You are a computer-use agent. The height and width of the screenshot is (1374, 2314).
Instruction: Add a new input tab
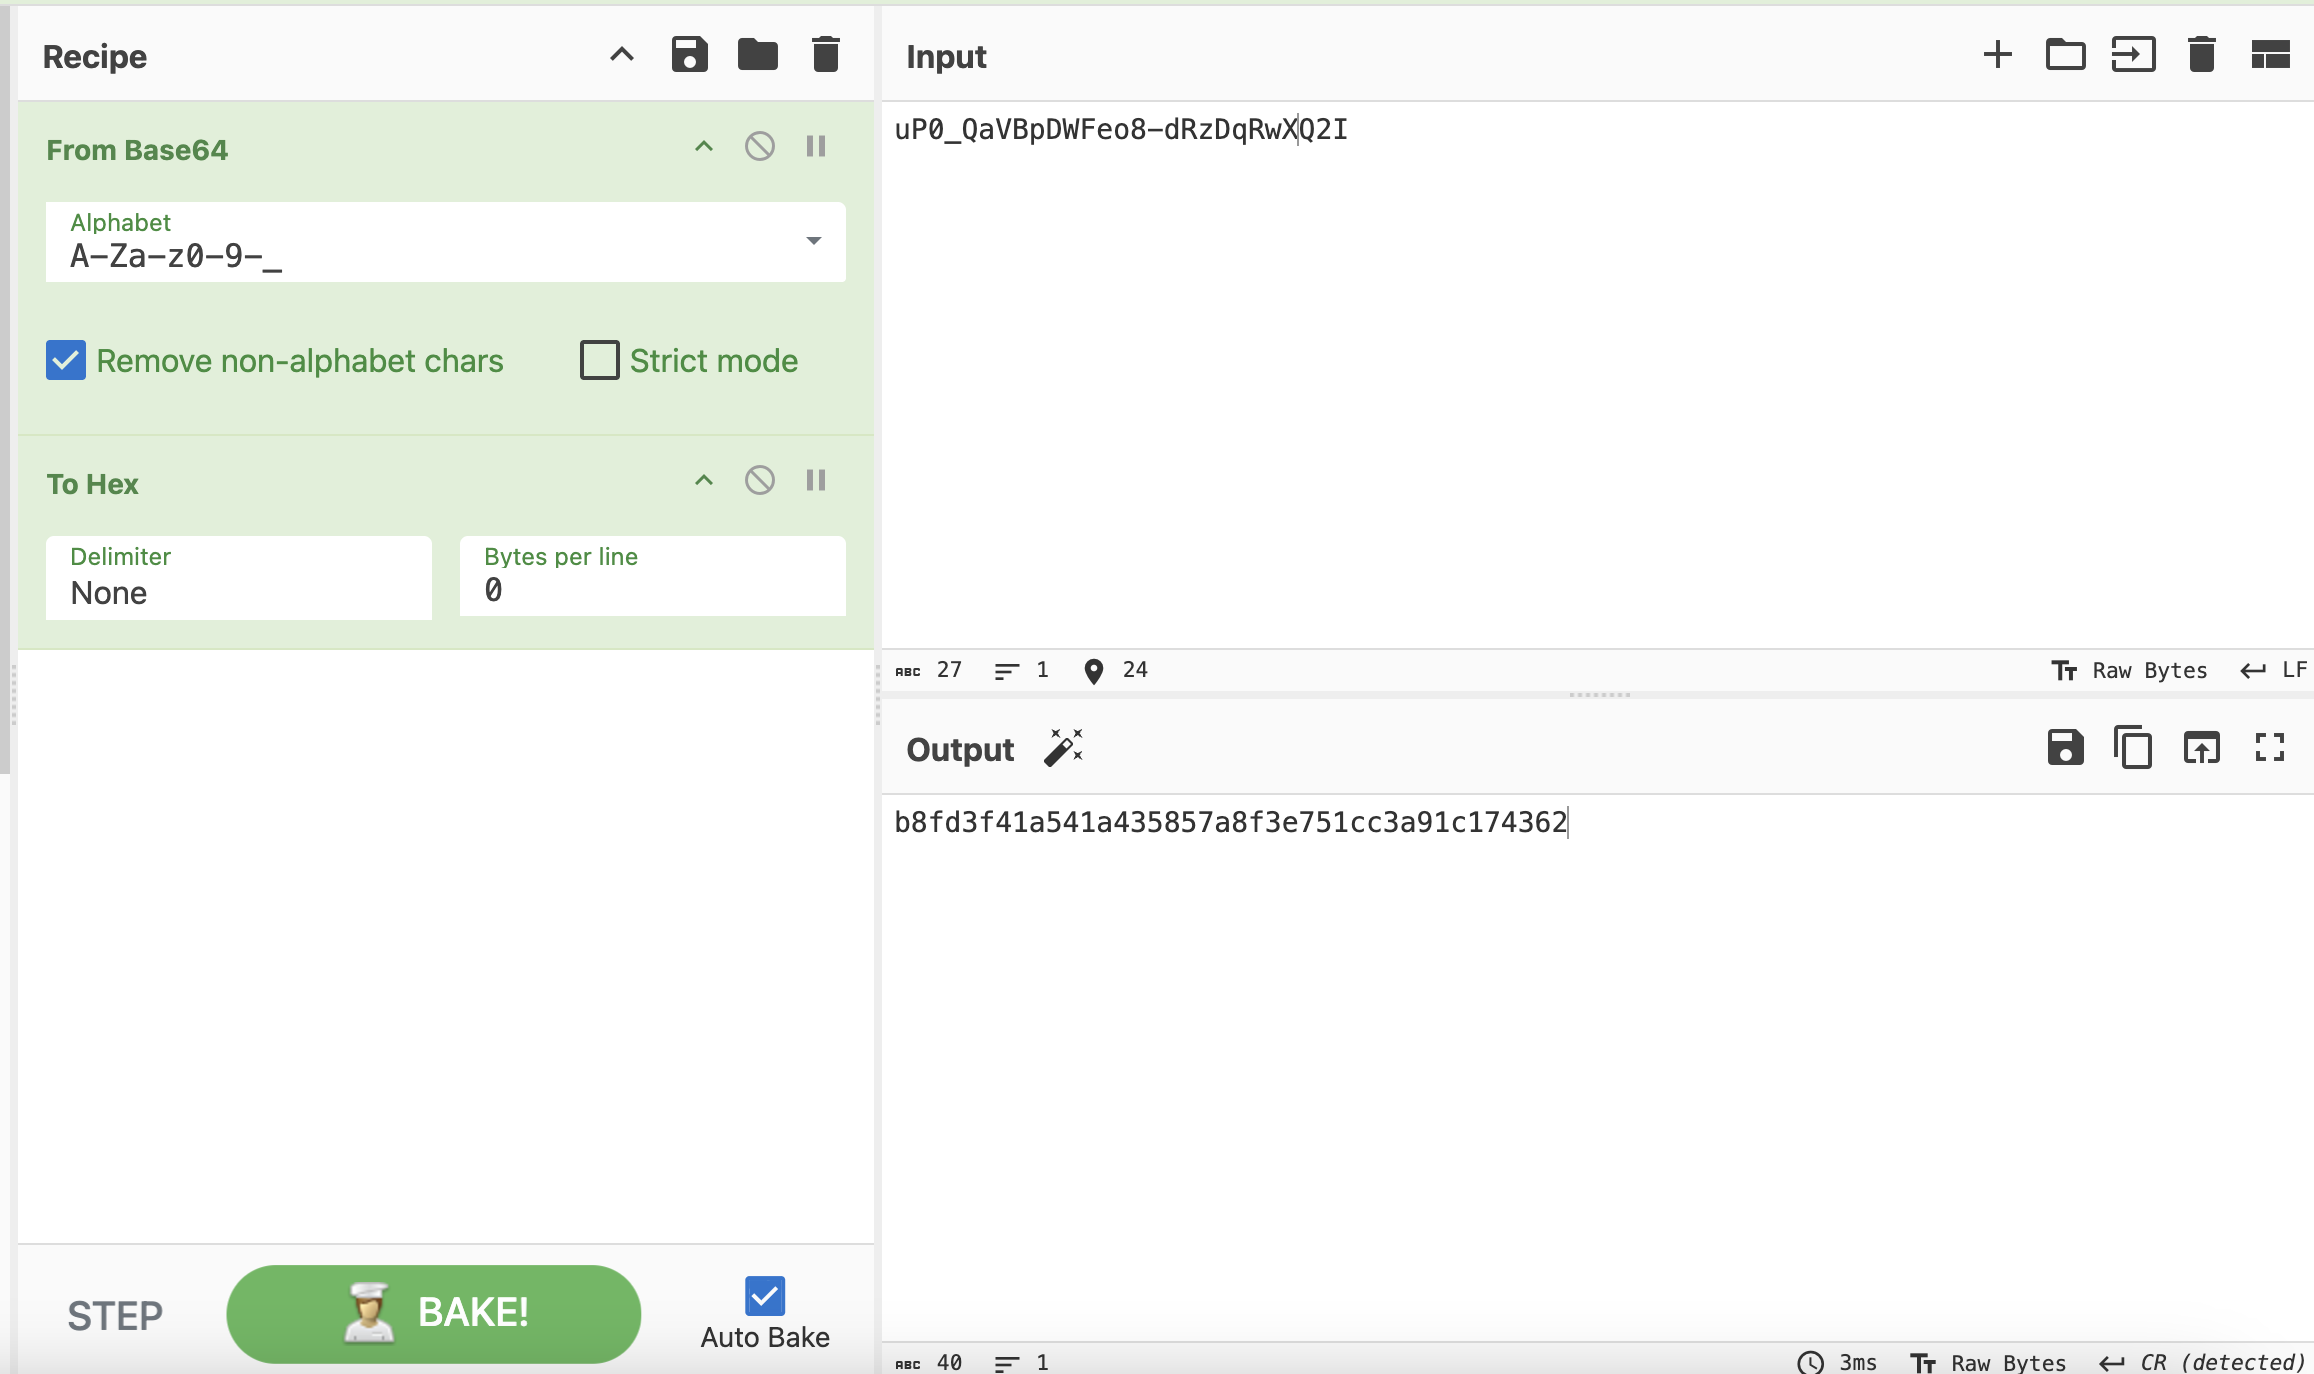pyautogui.click(x=1997, y=55)
